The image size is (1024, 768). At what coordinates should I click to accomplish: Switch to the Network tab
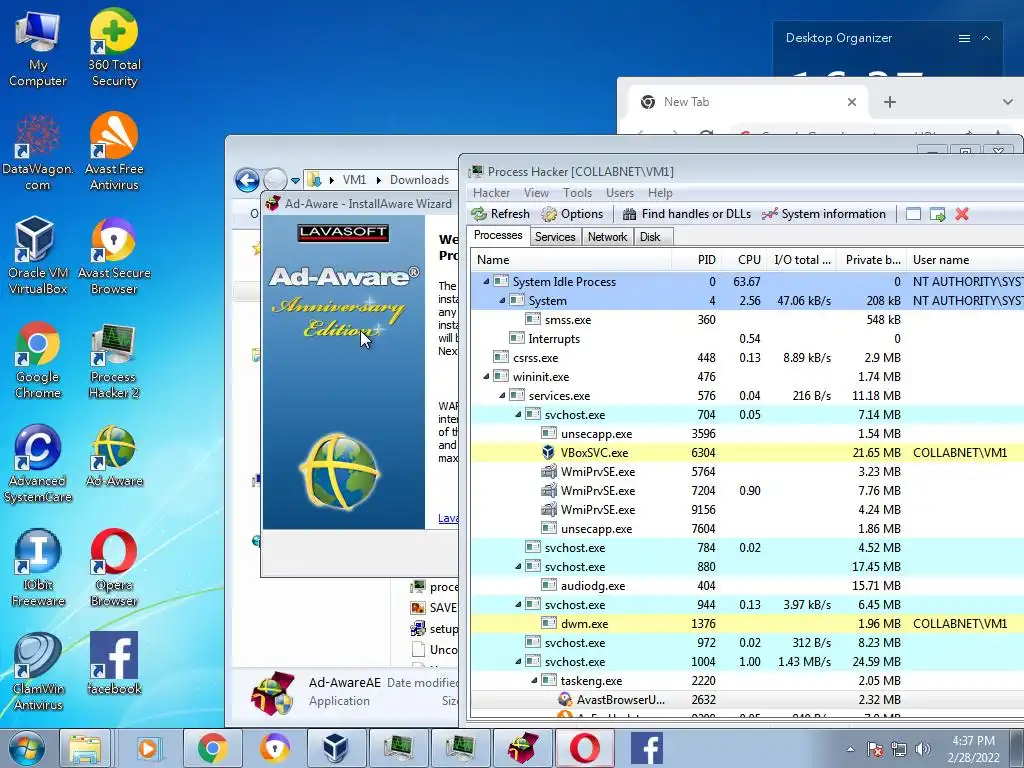click(x=607, y=236)
